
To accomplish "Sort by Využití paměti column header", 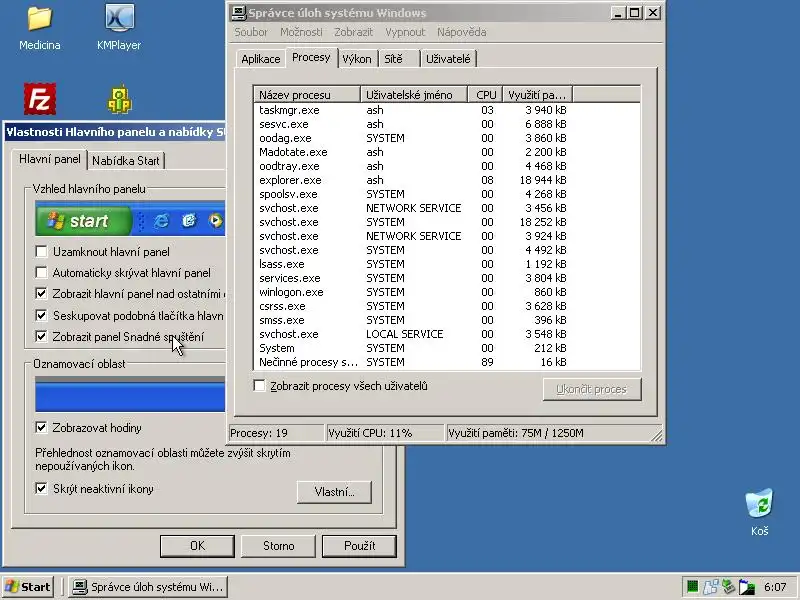I will [537, 95].
